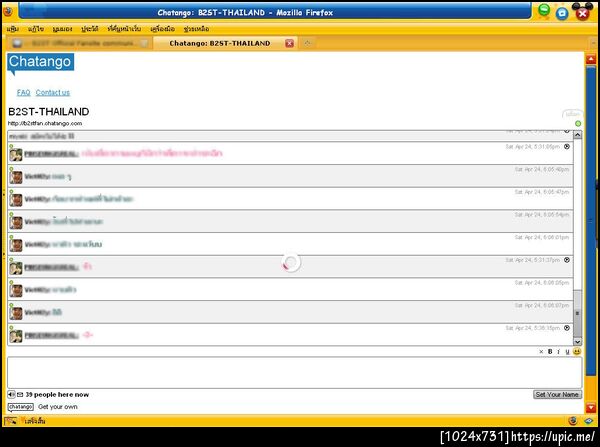Click the message input box
The width and height of the screenshot is (600, 447).
295,372
